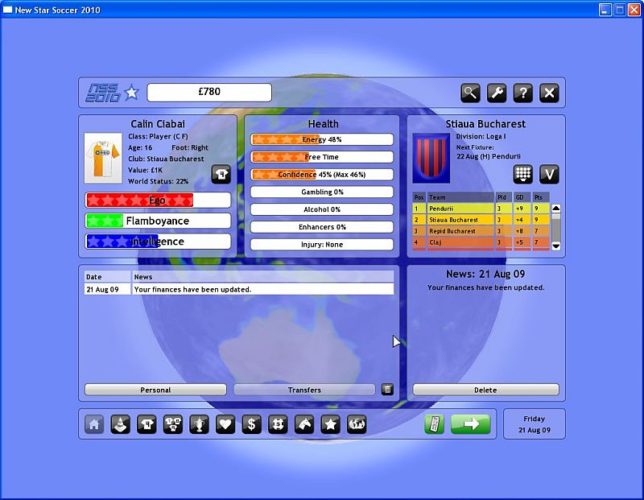Click the question mark help icon
644x500 pixels.
coord(522,93)
